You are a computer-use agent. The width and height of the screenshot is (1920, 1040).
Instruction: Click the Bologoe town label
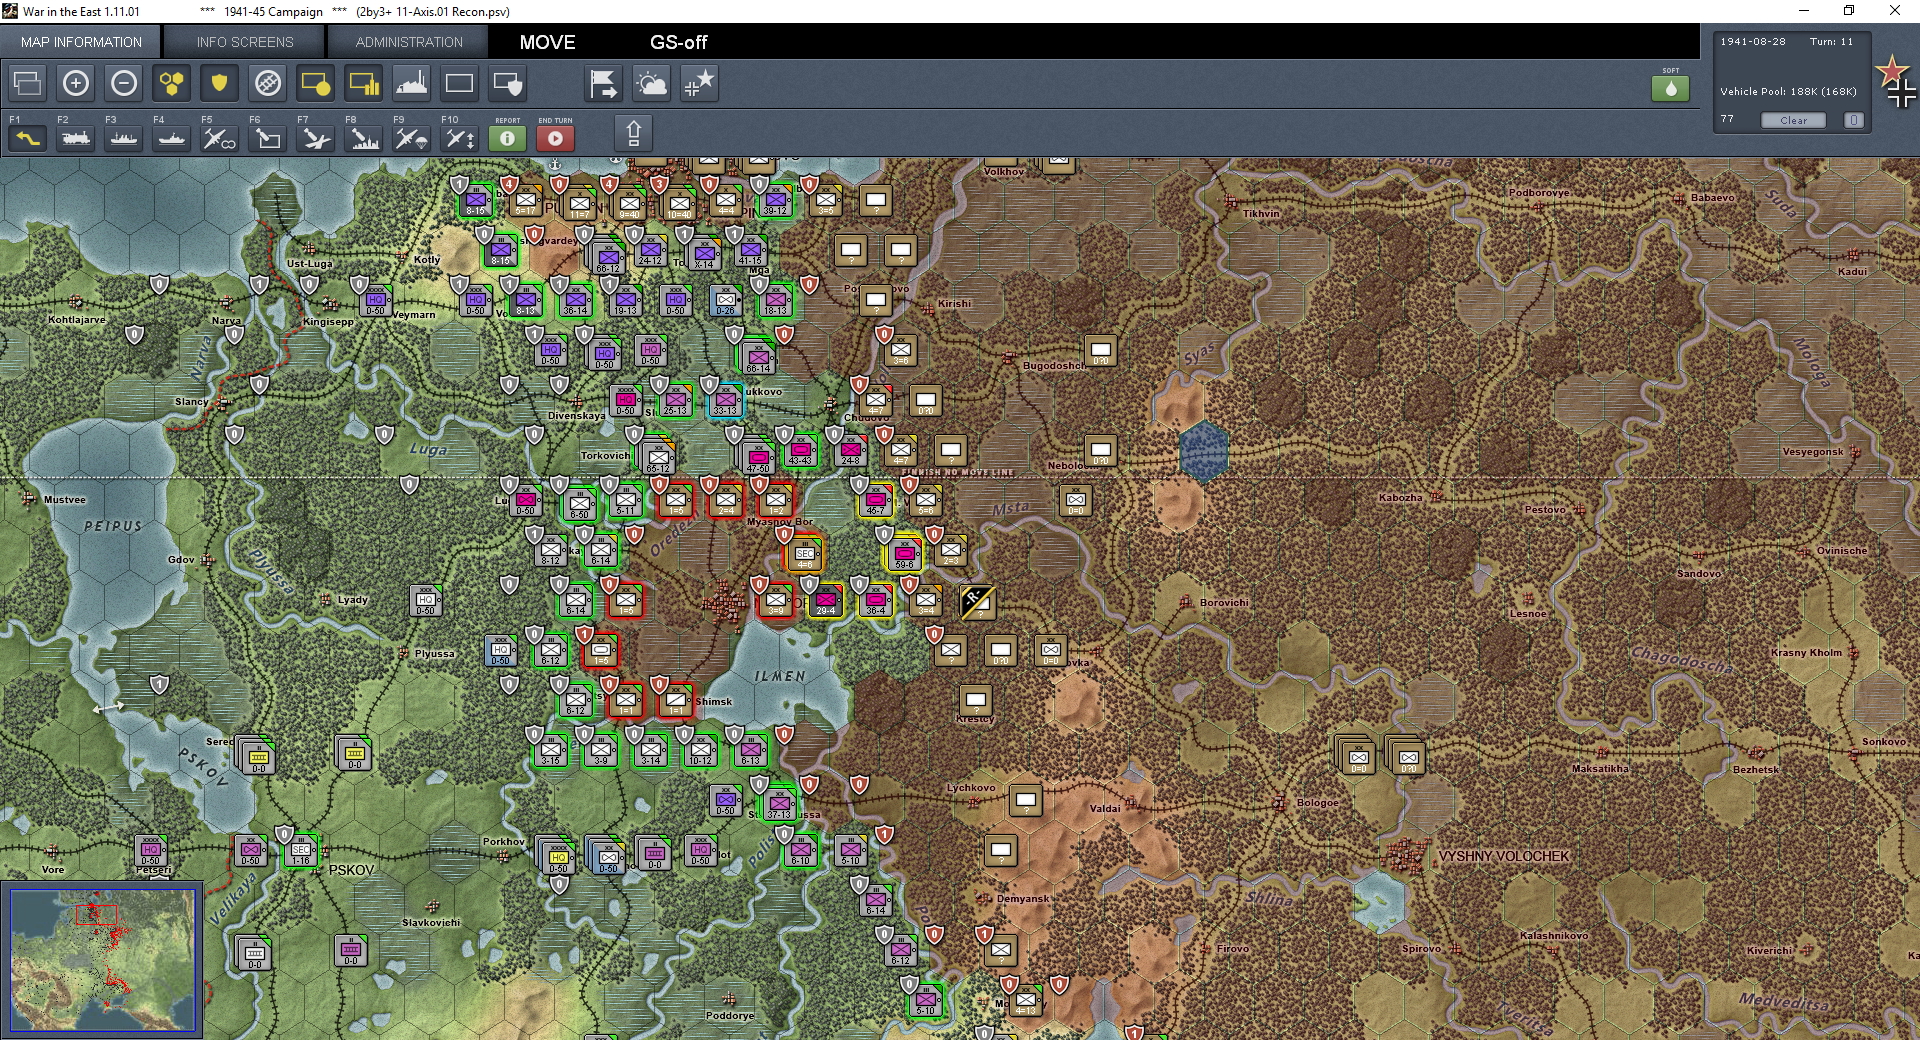pos(1317,802)
